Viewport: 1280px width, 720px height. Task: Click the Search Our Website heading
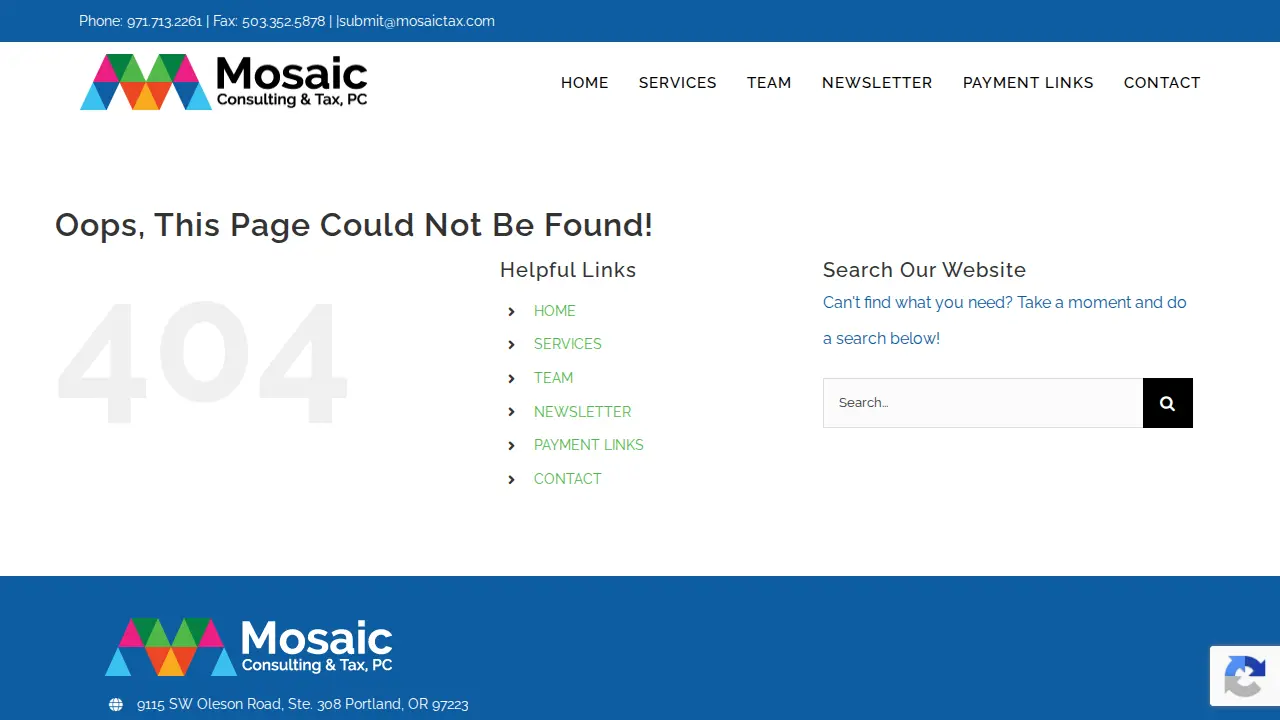[x=924, y=270]
